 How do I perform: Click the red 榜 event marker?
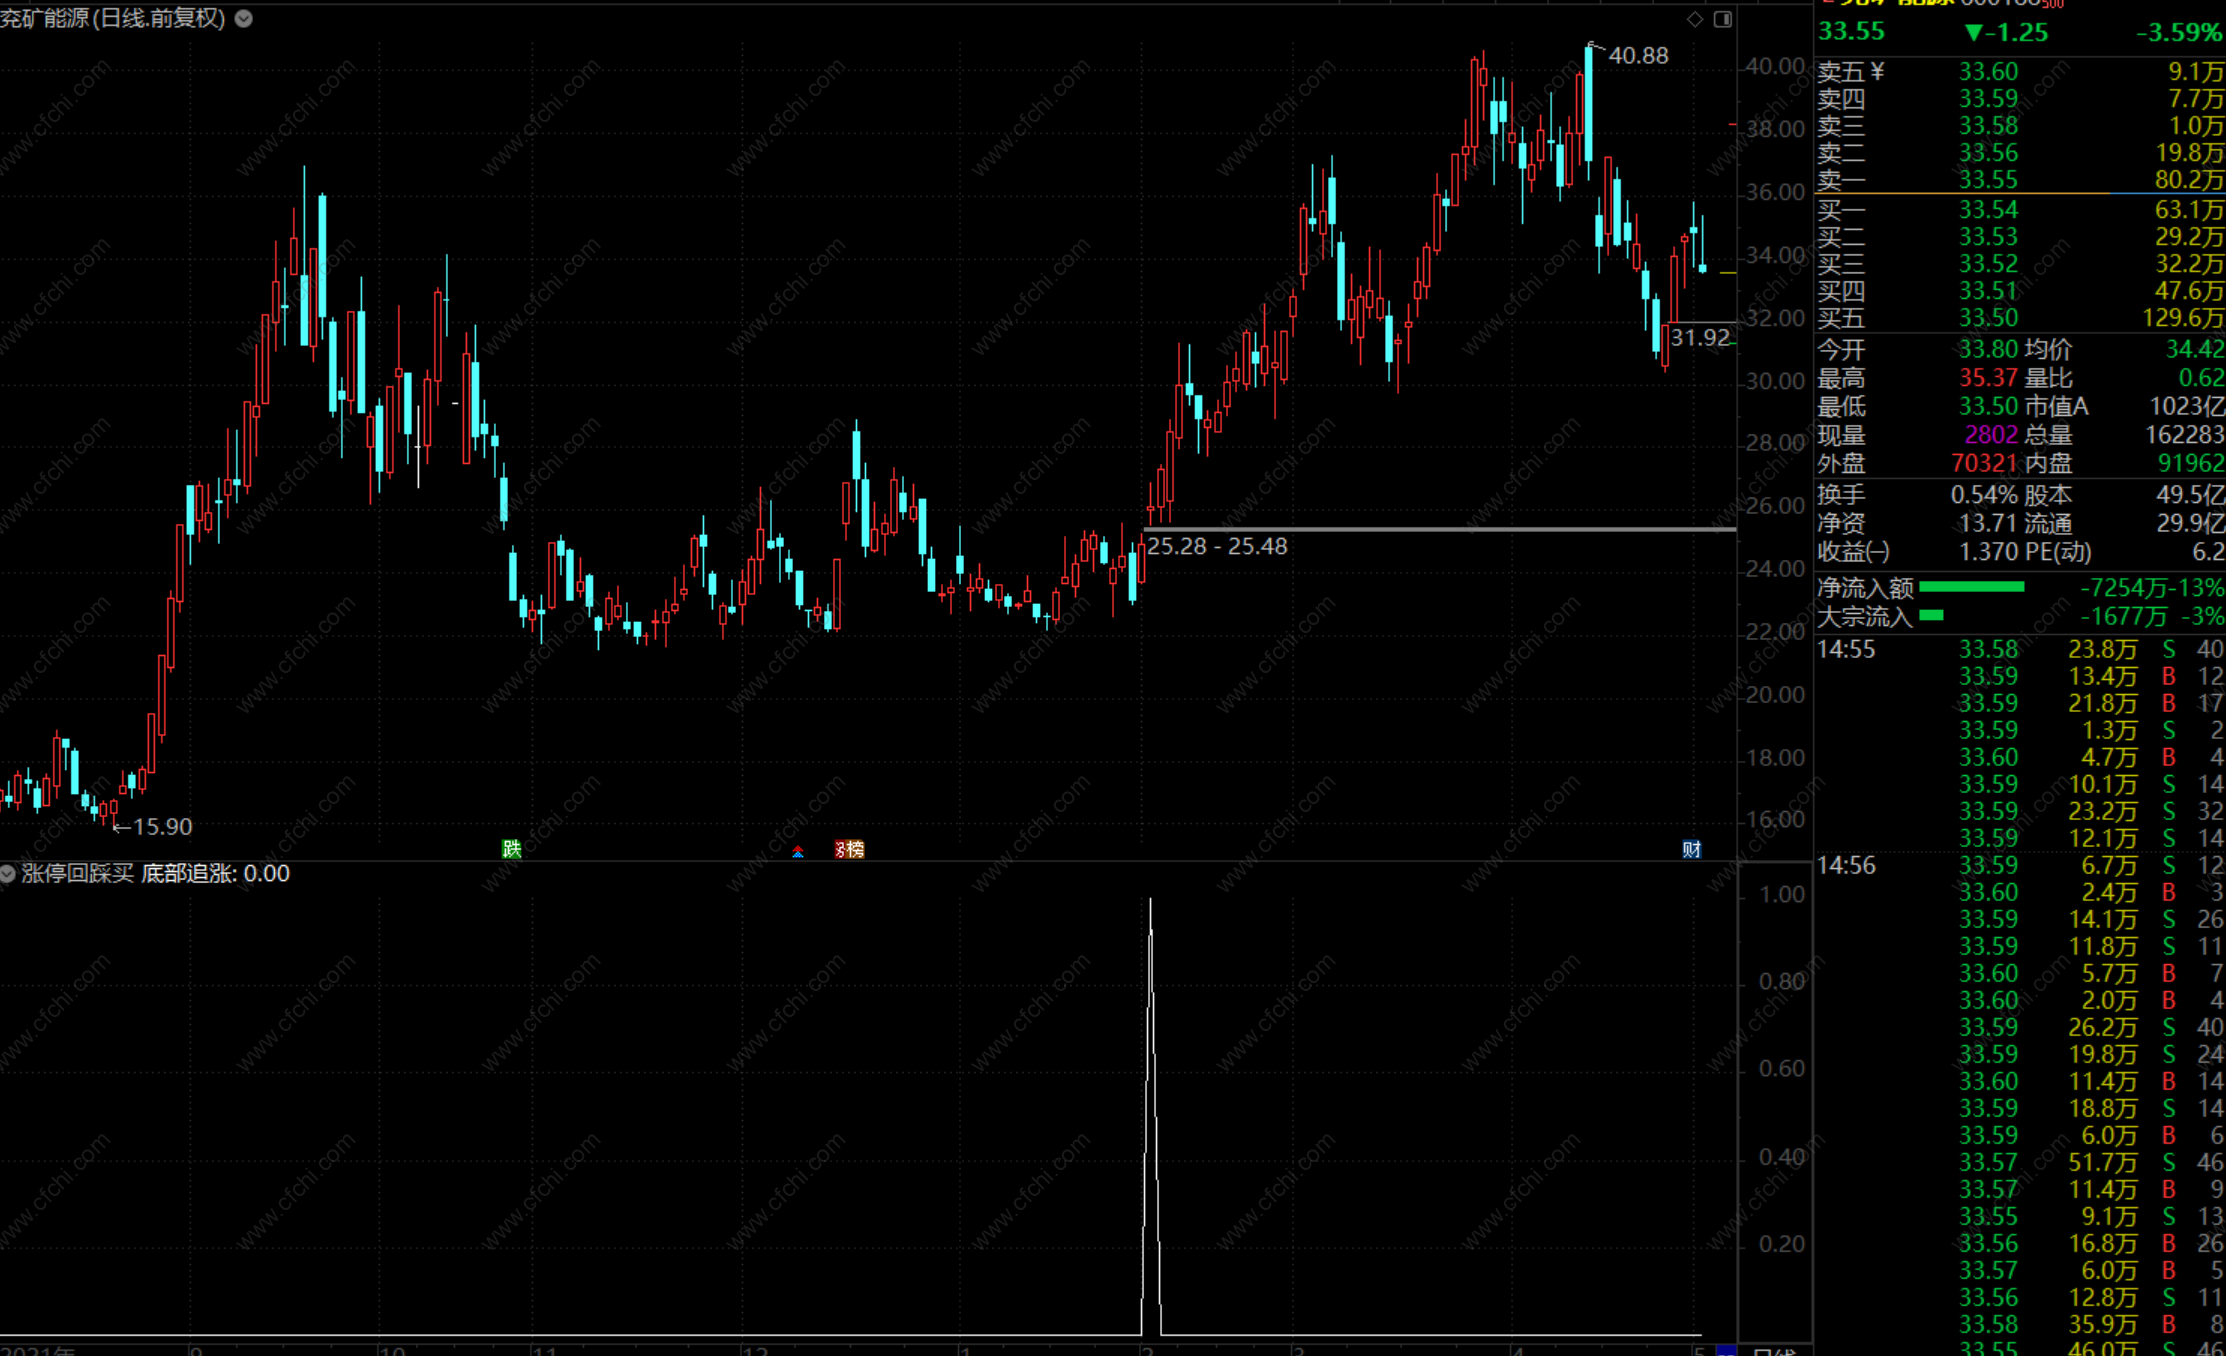click(849, 849)
